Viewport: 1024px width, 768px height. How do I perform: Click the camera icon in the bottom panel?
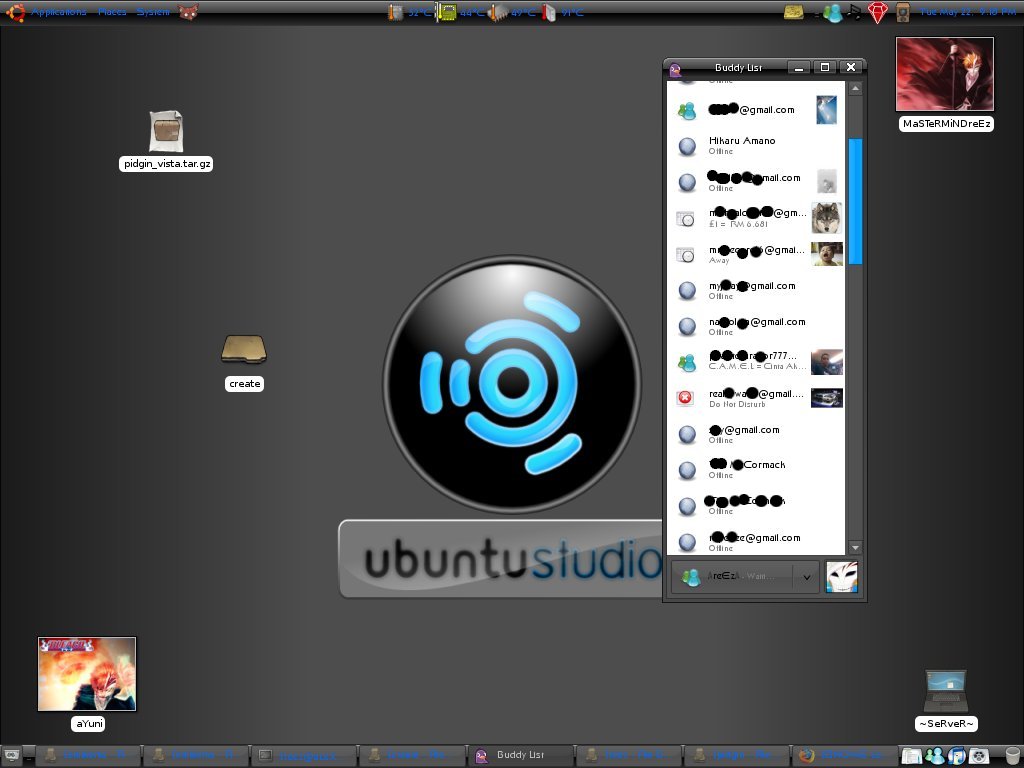click(x=978, y=756)
